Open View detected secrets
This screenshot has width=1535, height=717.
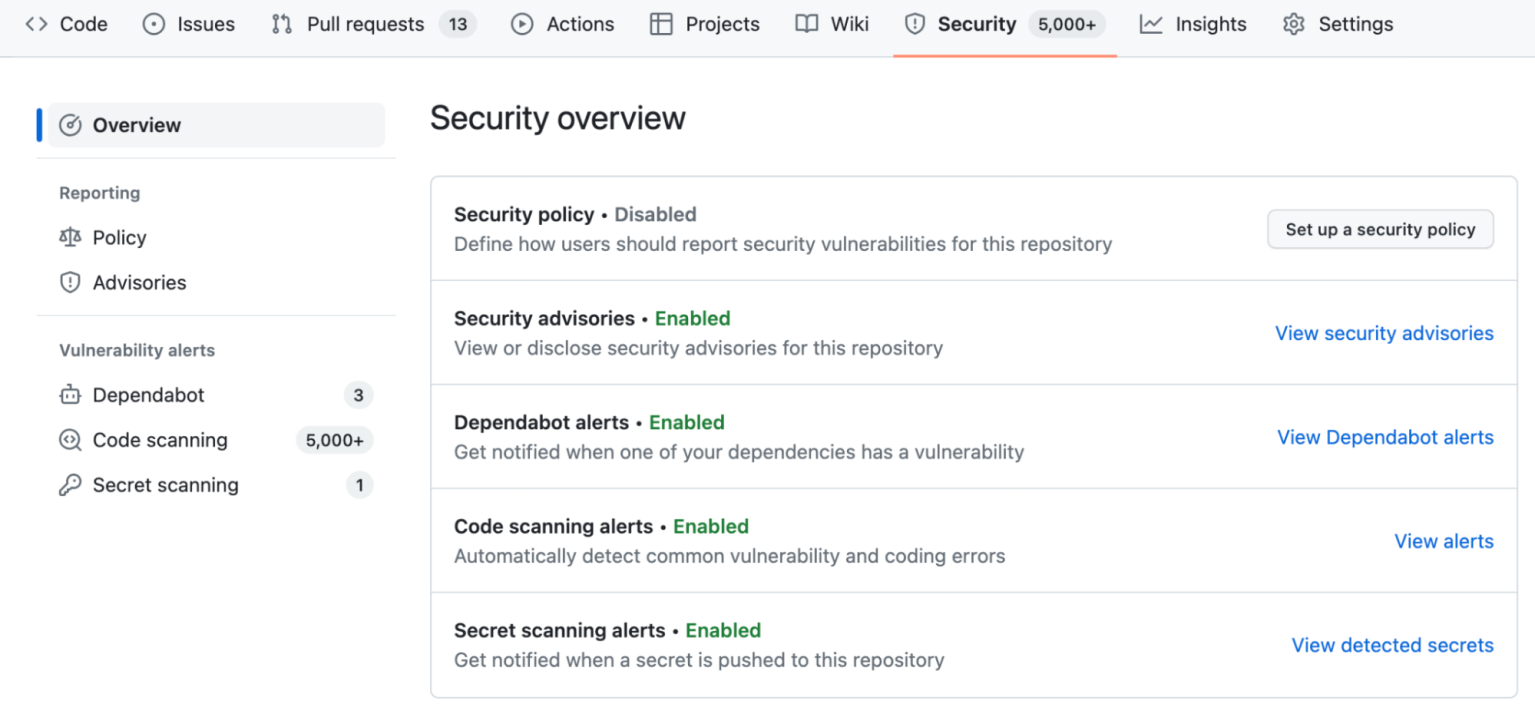click(1392, 645)
